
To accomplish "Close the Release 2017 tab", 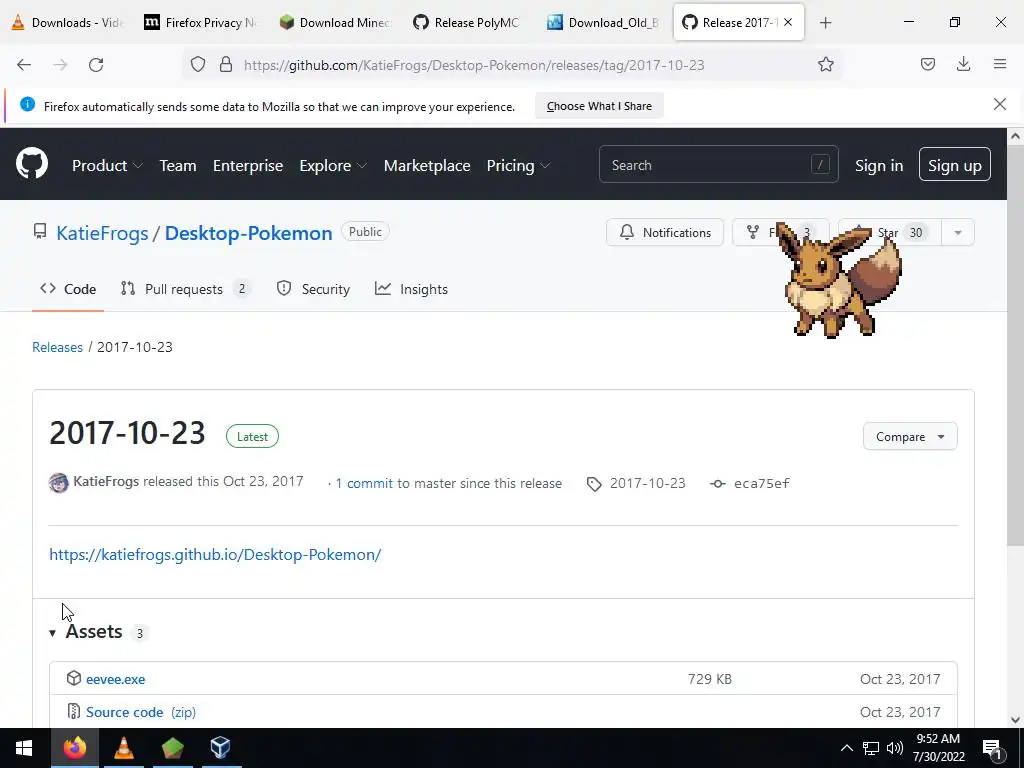I will (788, 22).
